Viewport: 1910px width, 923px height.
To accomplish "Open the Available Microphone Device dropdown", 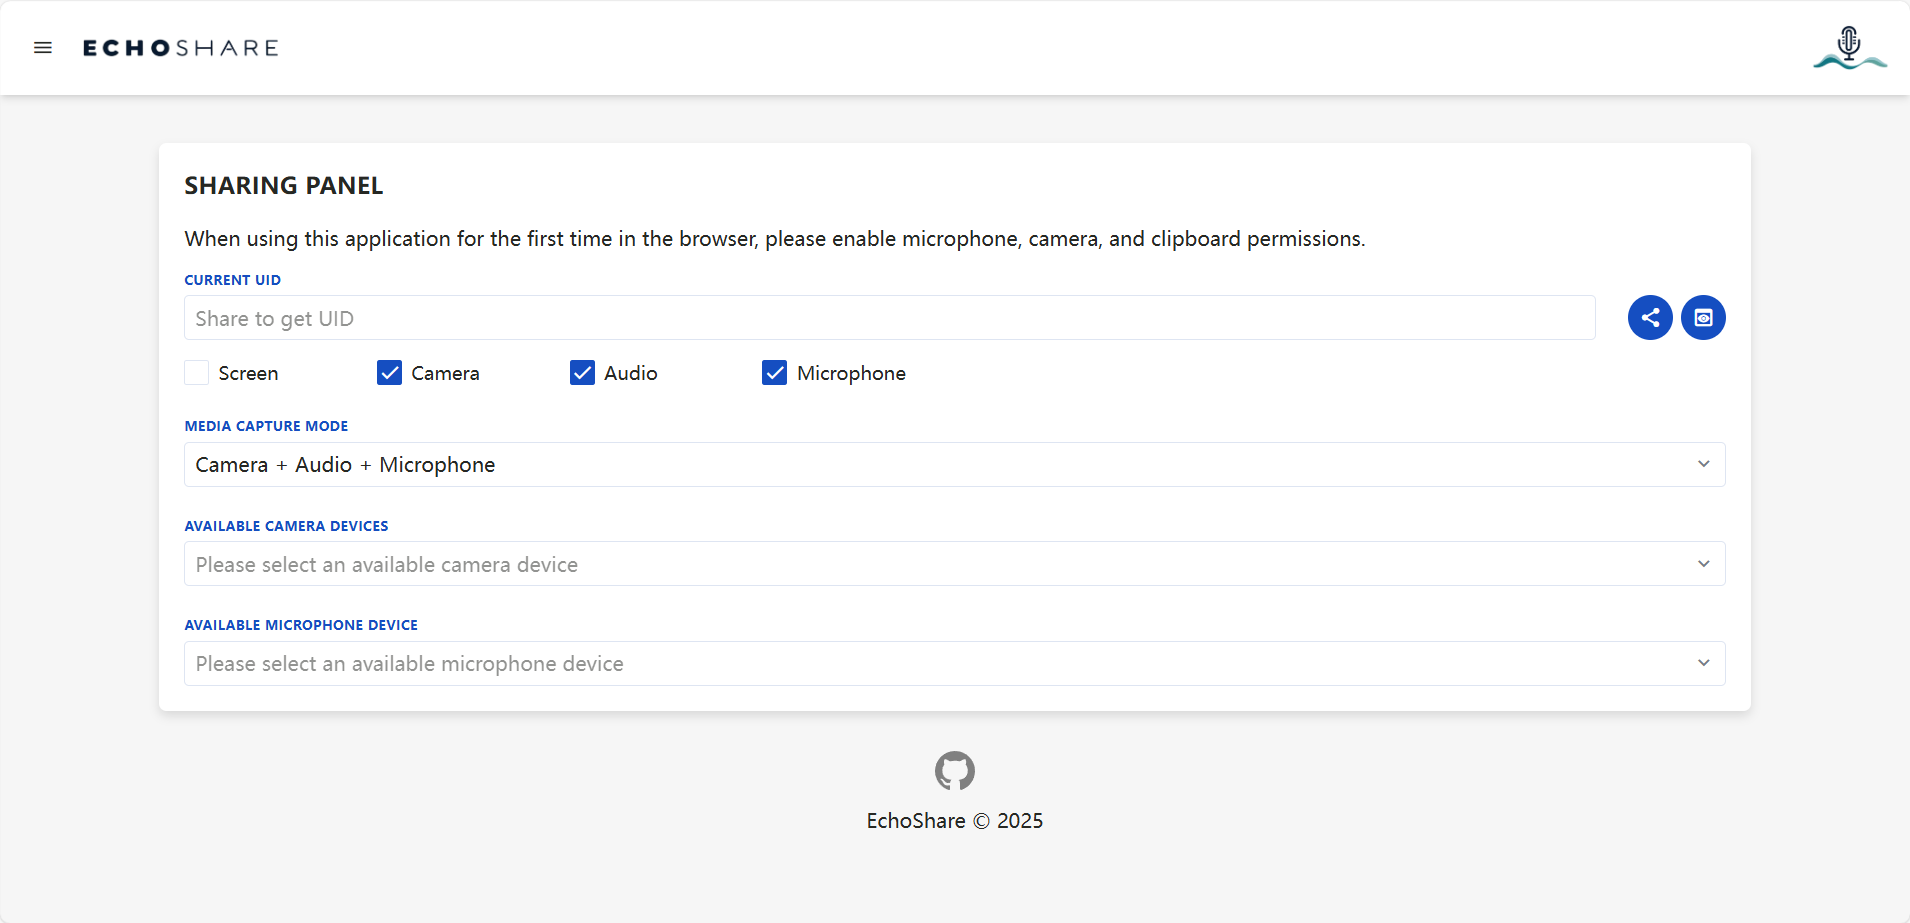I will point(955,664).
